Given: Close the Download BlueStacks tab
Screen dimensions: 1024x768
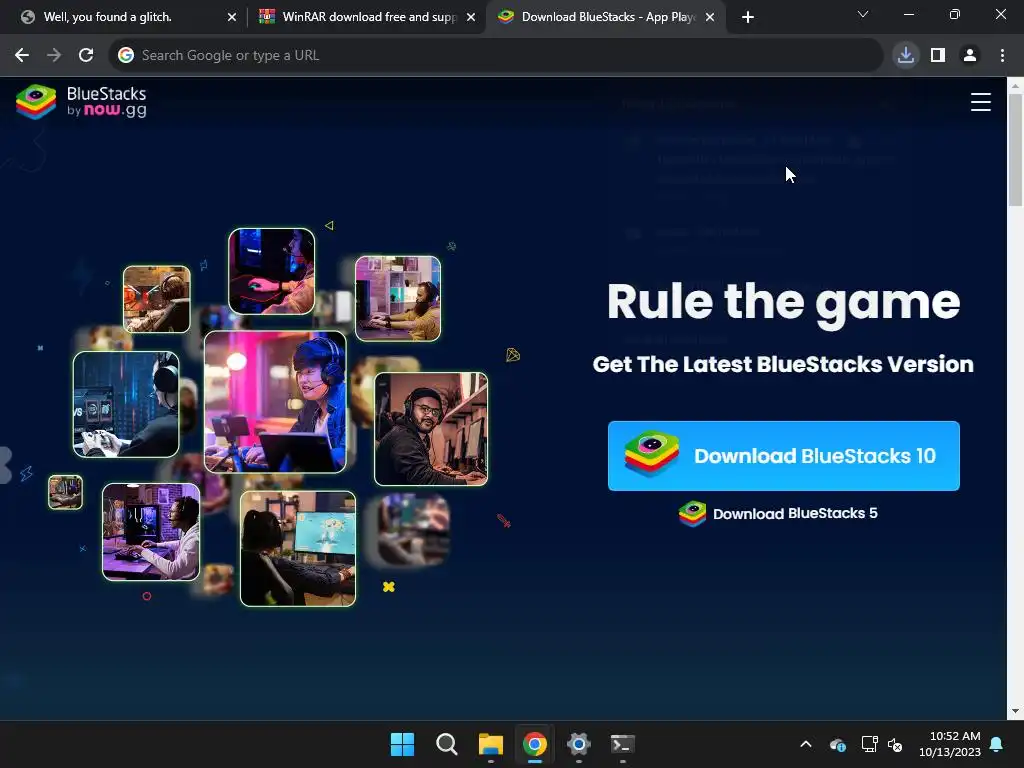Looking at the screenshot, I should [710, 17].
